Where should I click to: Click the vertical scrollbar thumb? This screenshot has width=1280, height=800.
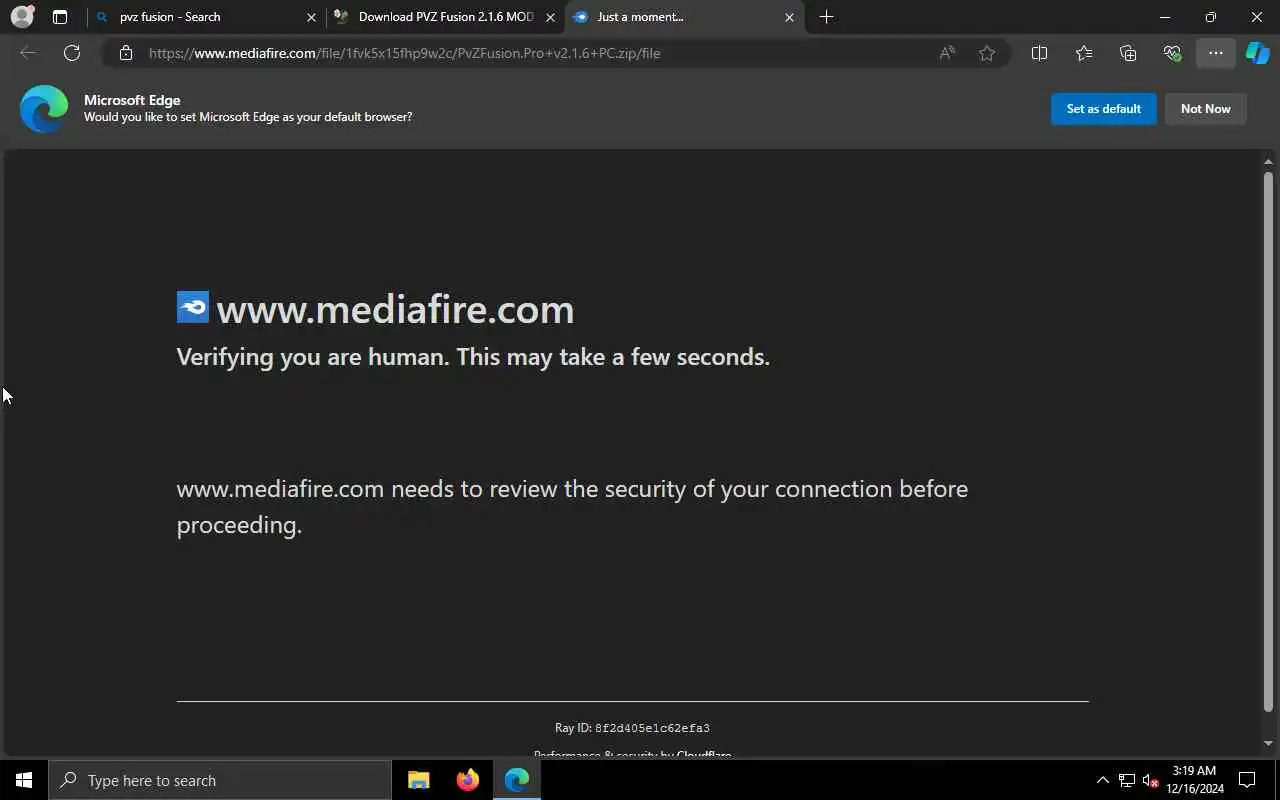coord(1268,442)
